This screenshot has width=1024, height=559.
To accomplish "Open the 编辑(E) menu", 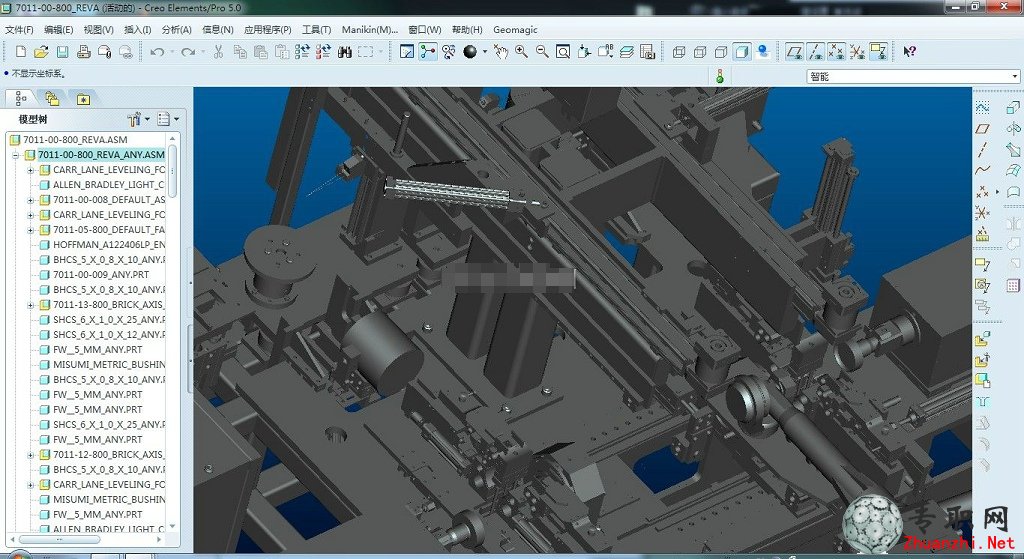I will pyautogui.click(x=59, y=29).
